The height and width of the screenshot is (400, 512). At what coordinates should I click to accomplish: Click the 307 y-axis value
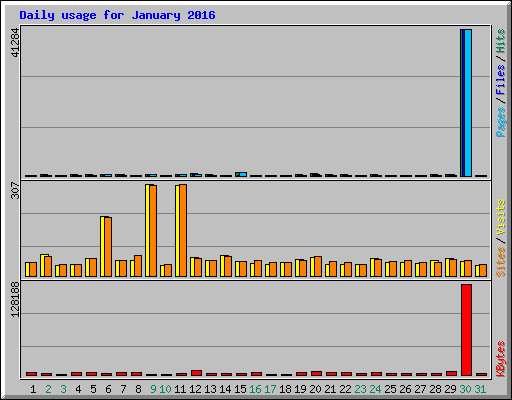[15, 190]
